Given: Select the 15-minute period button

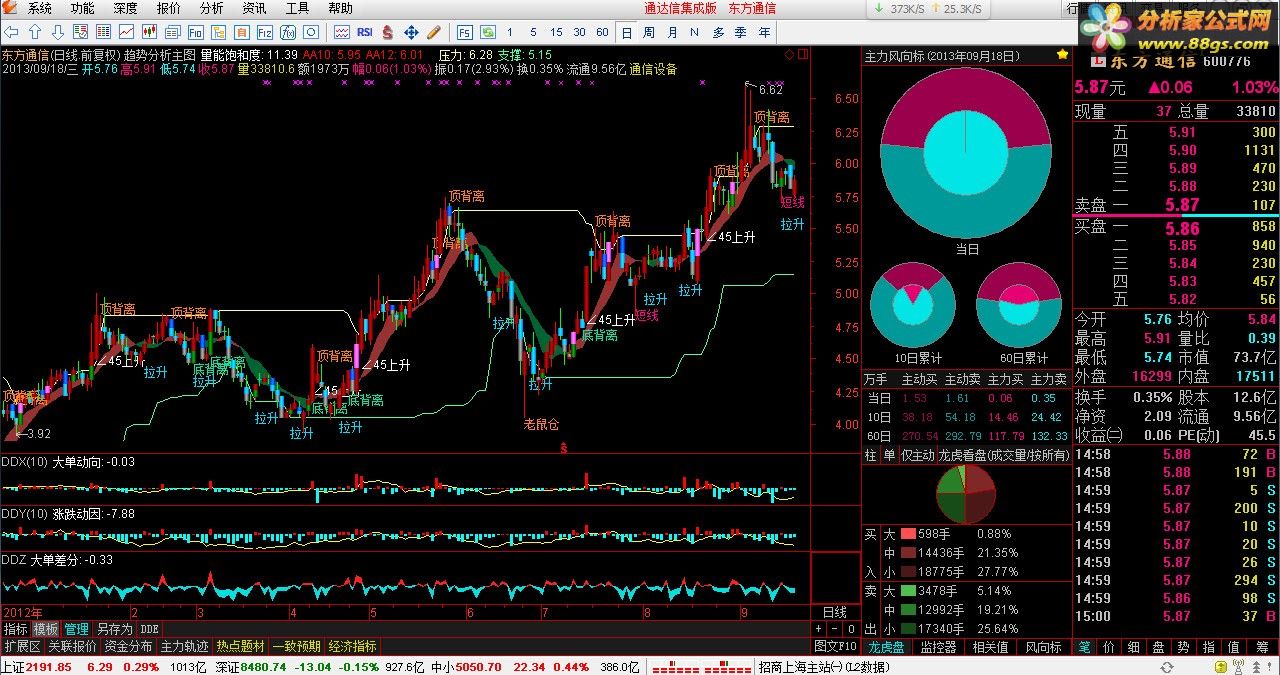Looking at the screenshot, I should tap(556, 32).
